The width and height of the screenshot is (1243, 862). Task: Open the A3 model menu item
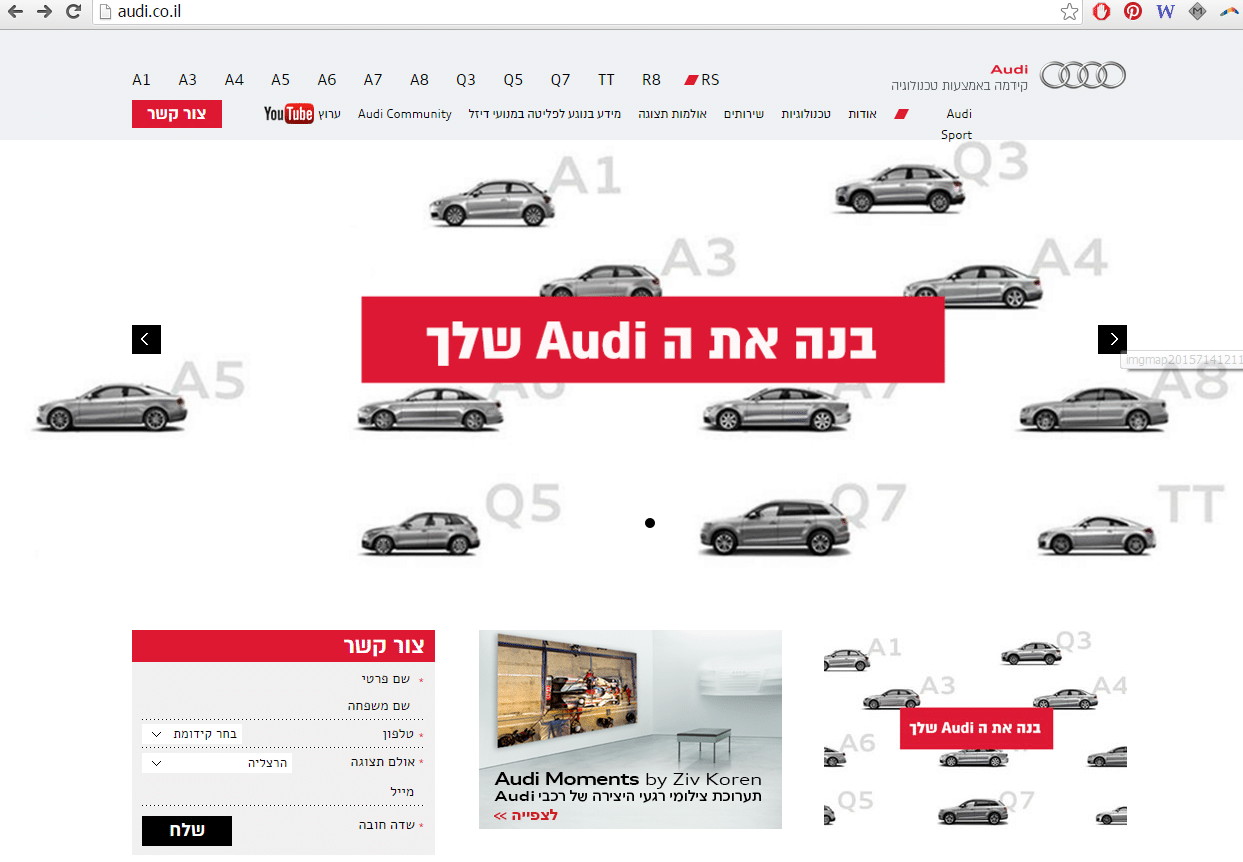(188, 80)
